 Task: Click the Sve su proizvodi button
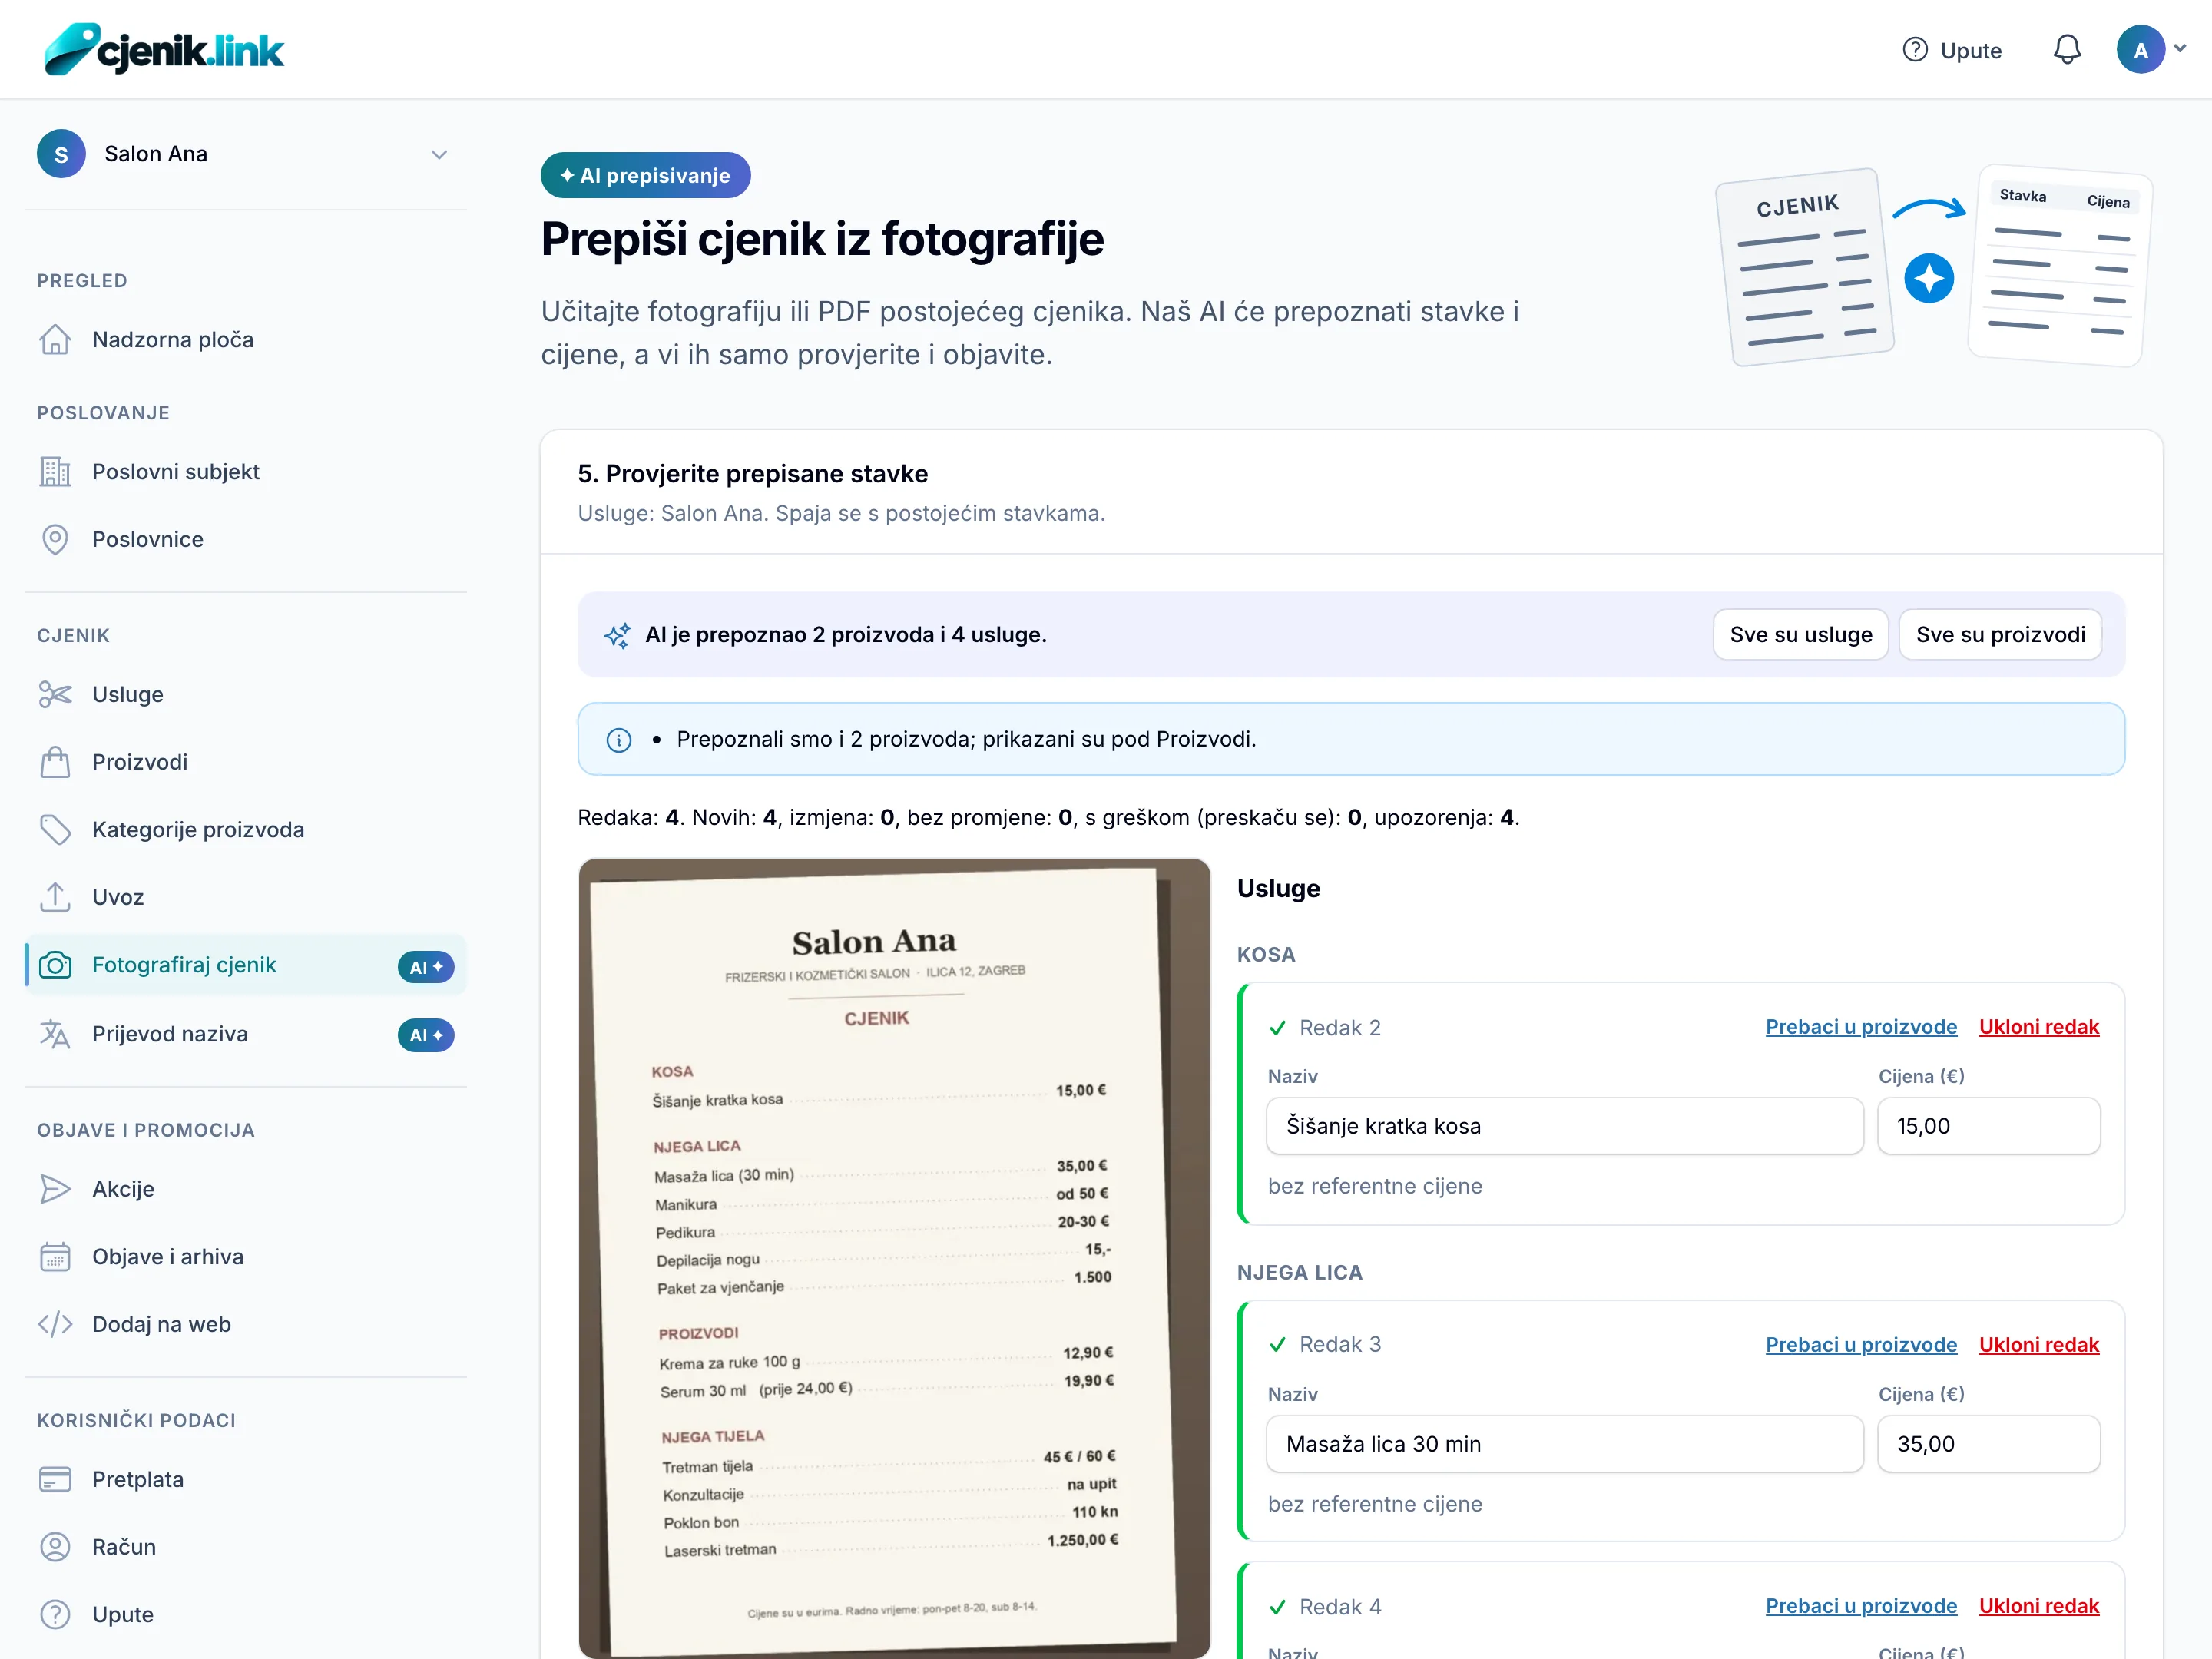pyautogui.click(x=2000, y=635)
